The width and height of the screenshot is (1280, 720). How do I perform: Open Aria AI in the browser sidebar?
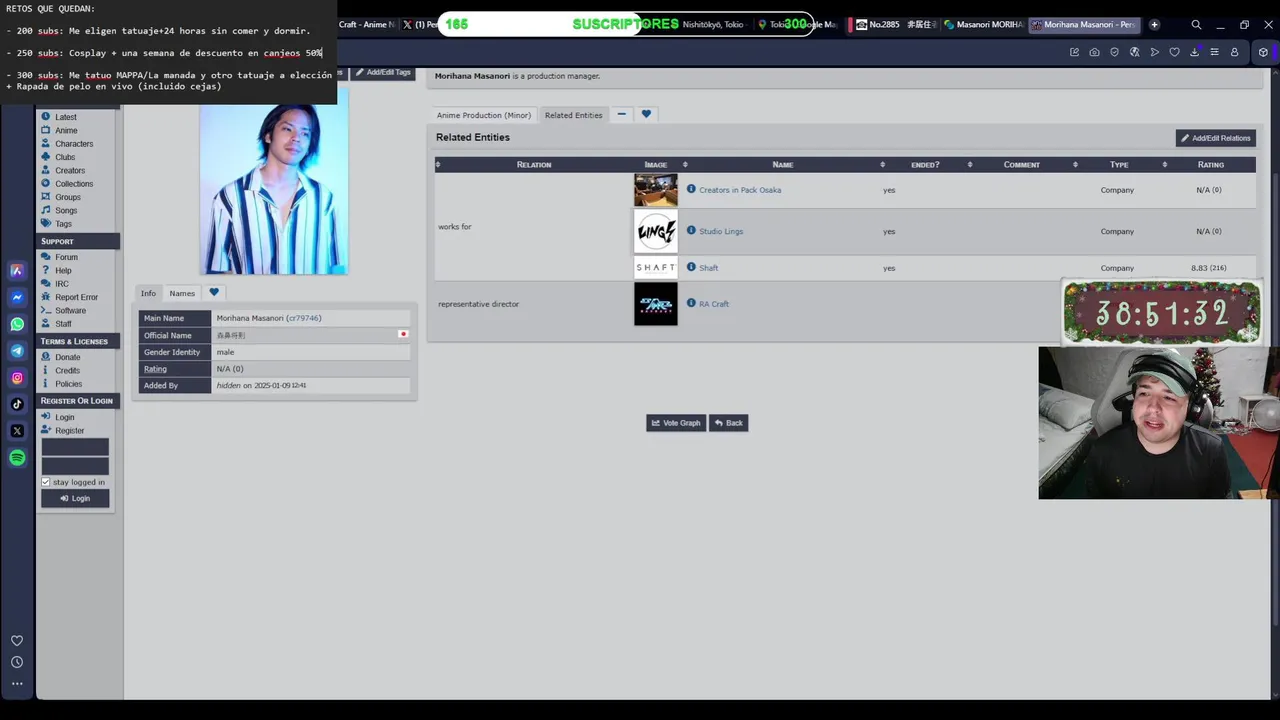[x=17, y=271]
